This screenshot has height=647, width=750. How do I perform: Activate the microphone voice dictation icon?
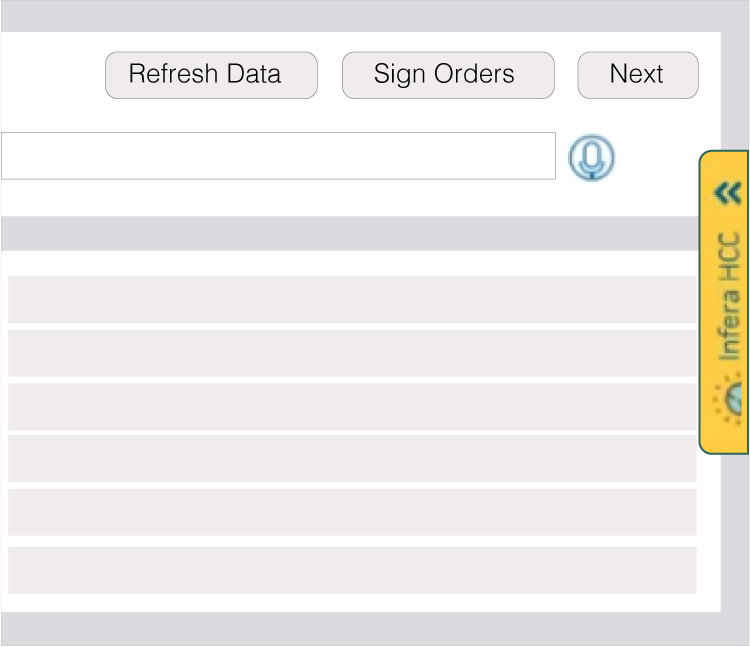click(592, 158)
